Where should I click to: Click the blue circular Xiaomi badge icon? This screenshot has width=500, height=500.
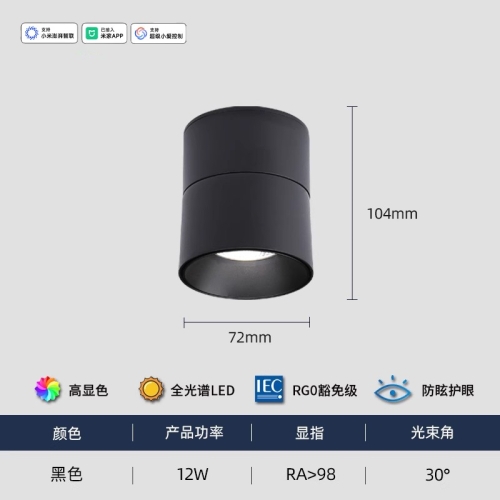pos(32,33)
